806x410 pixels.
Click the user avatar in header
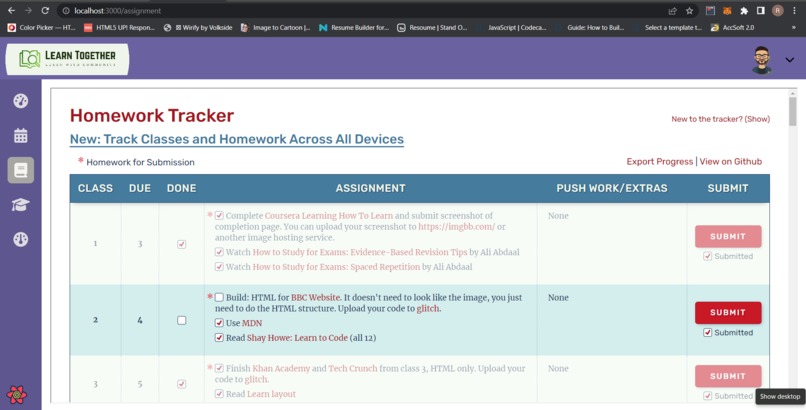(x=762, y=60)
